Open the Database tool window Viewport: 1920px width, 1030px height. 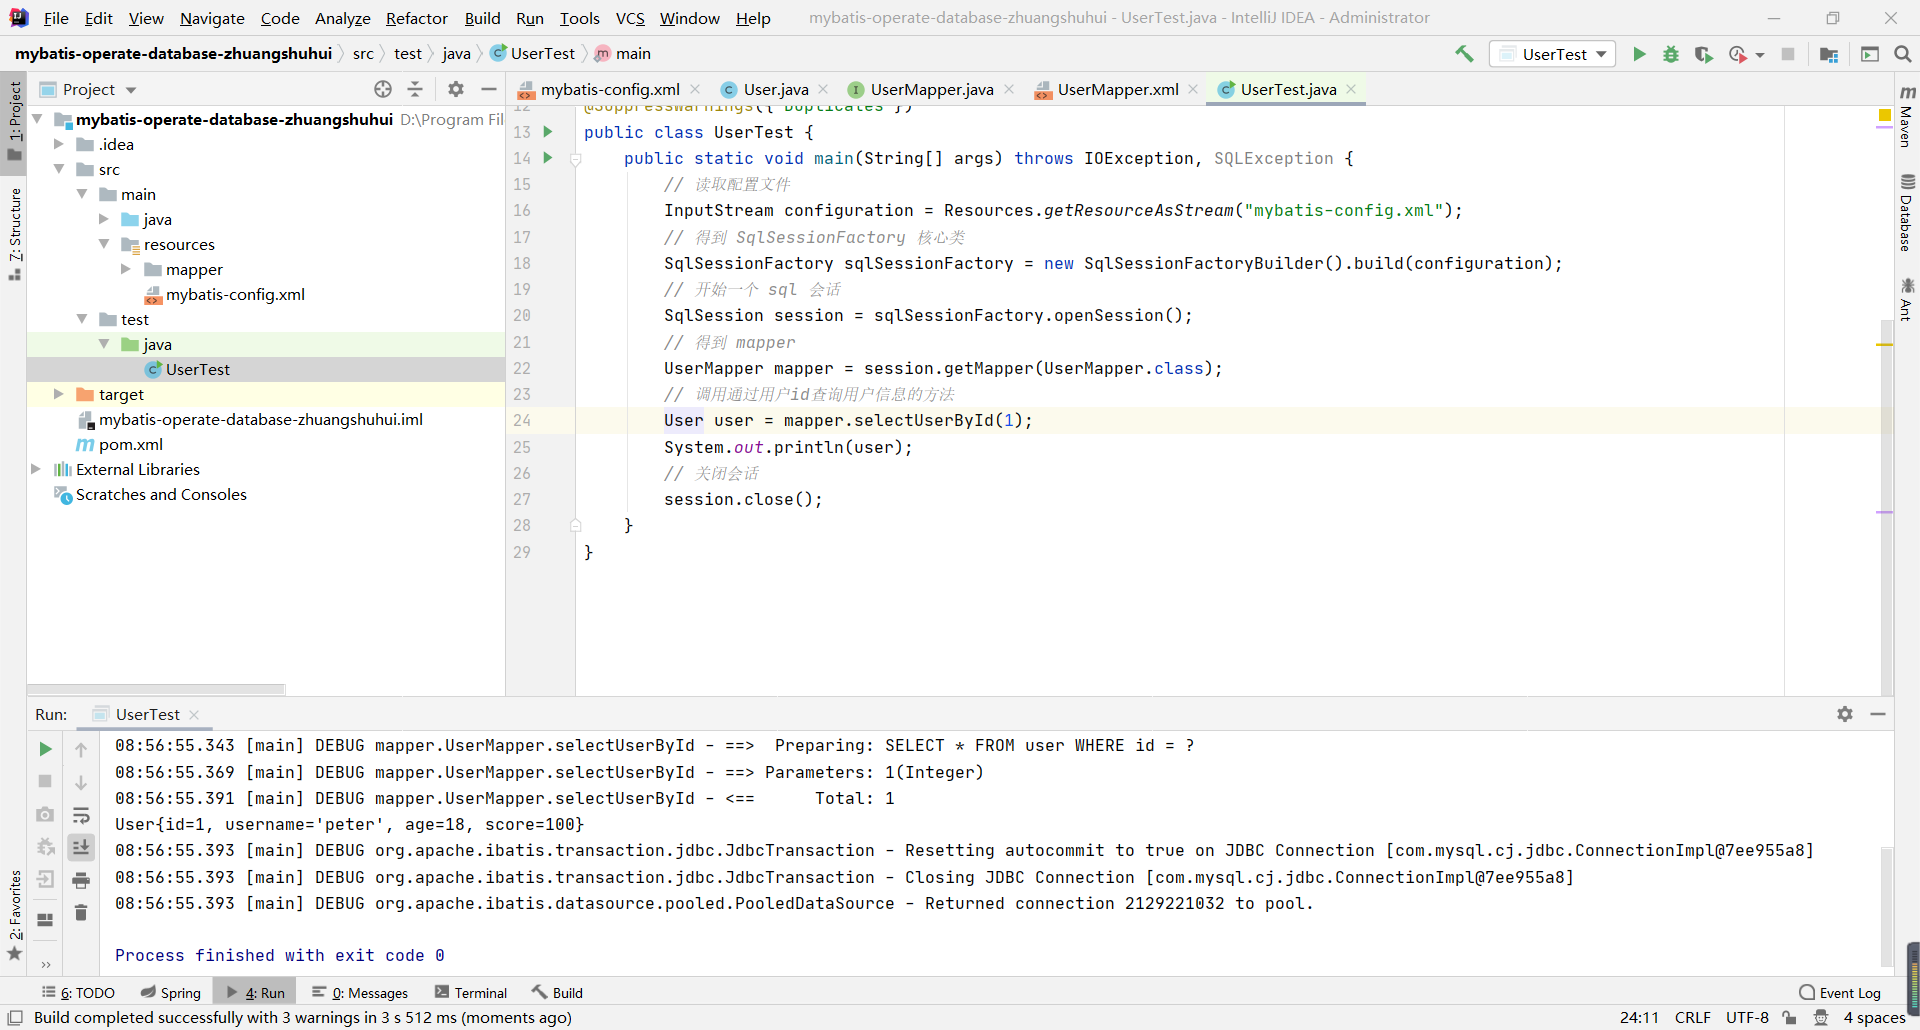click(x=1906, y=212)
